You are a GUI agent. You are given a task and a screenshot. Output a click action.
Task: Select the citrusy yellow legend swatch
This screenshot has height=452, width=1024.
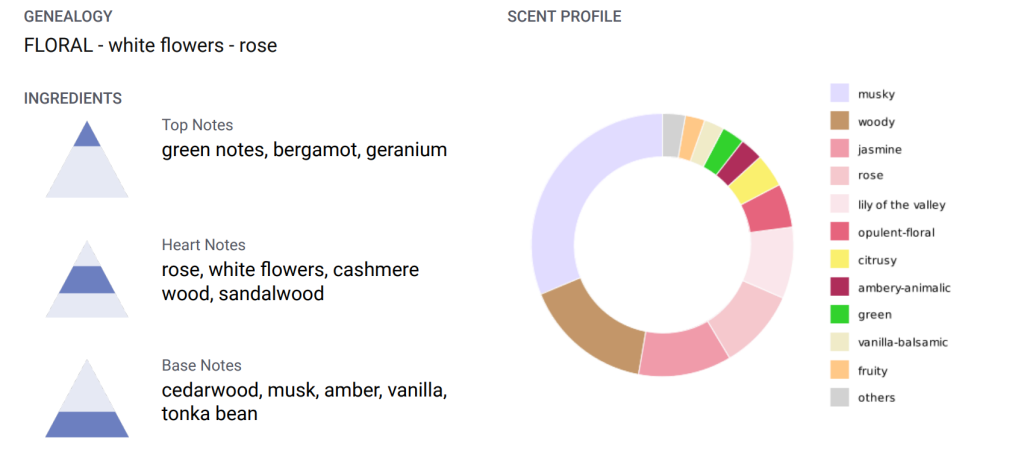(x=840, y=260)
